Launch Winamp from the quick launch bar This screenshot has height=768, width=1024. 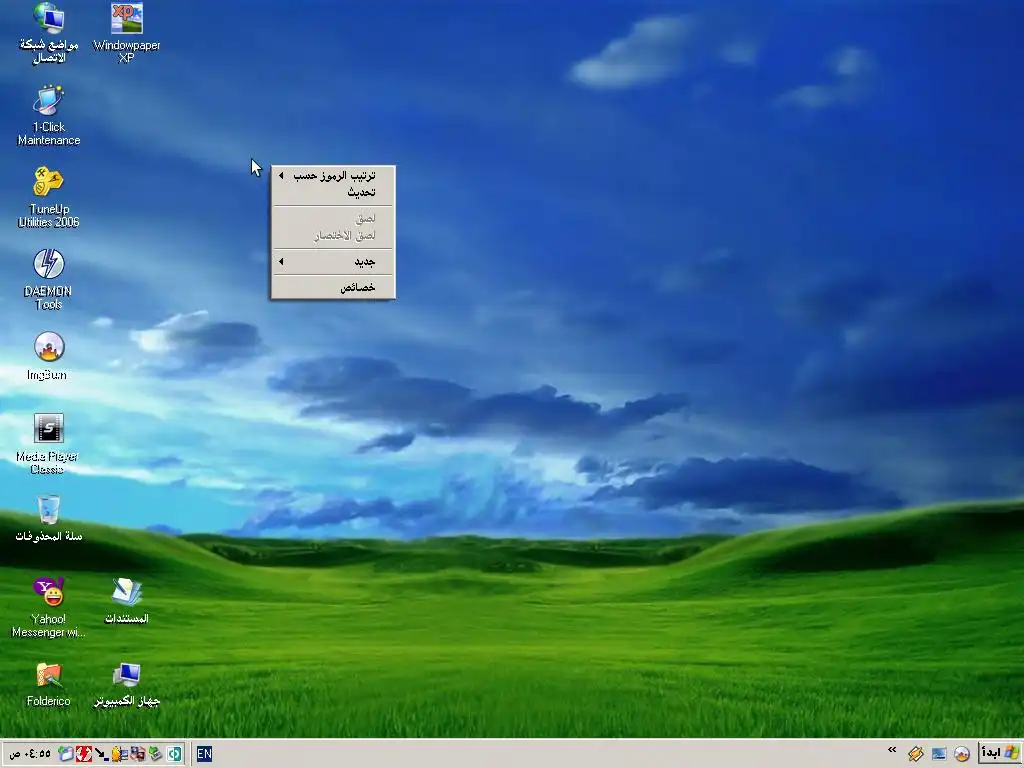point(916,753)
